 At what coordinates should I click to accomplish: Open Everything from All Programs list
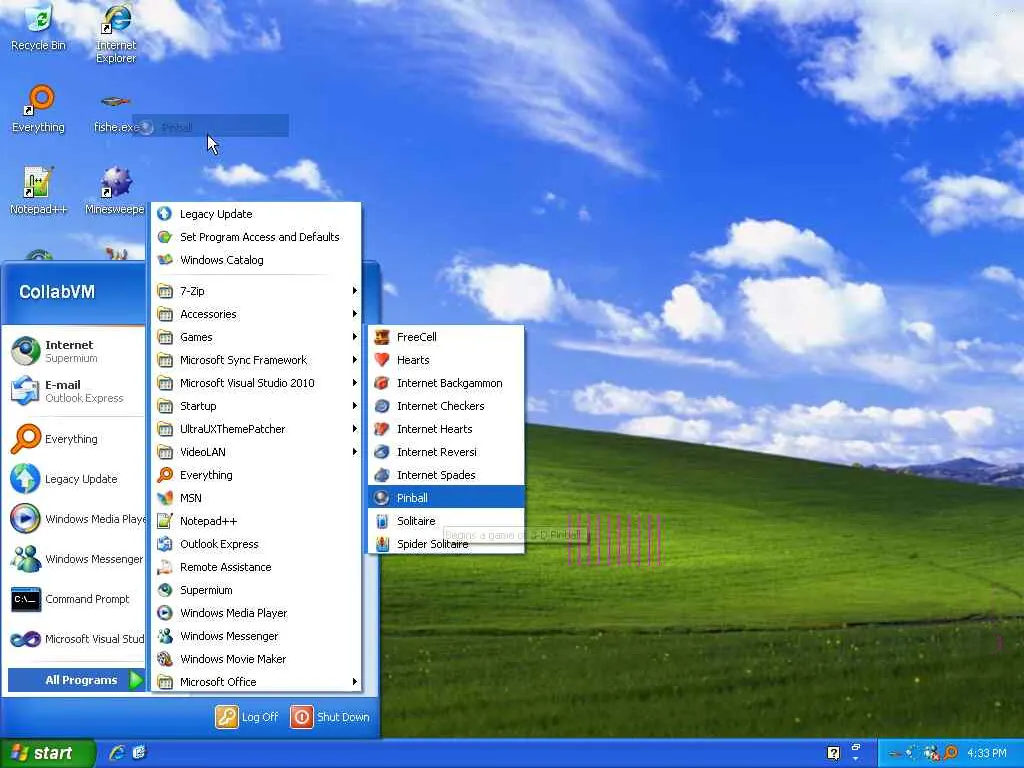pyautogui.click(x=257, y=475)
